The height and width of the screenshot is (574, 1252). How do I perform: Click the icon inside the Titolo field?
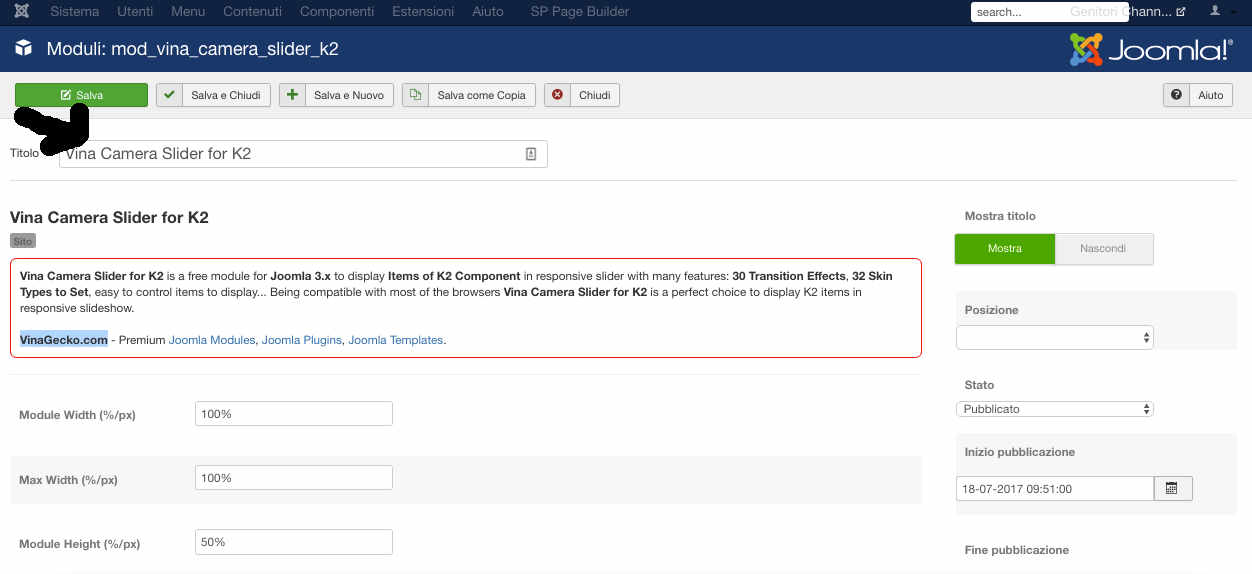[531, 154]
